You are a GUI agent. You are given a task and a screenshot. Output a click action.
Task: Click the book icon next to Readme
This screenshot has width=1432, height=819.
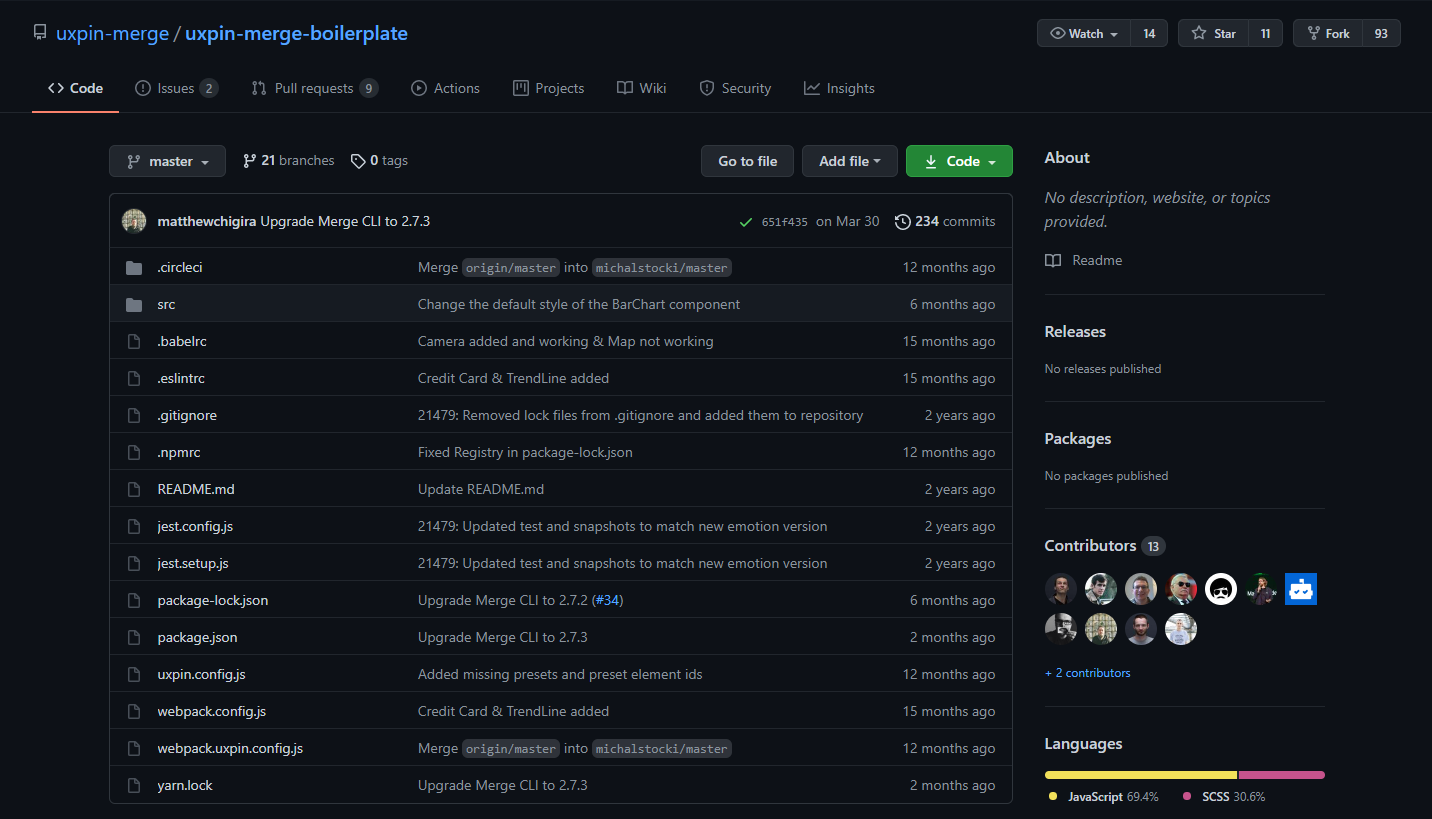[1053, 260]
